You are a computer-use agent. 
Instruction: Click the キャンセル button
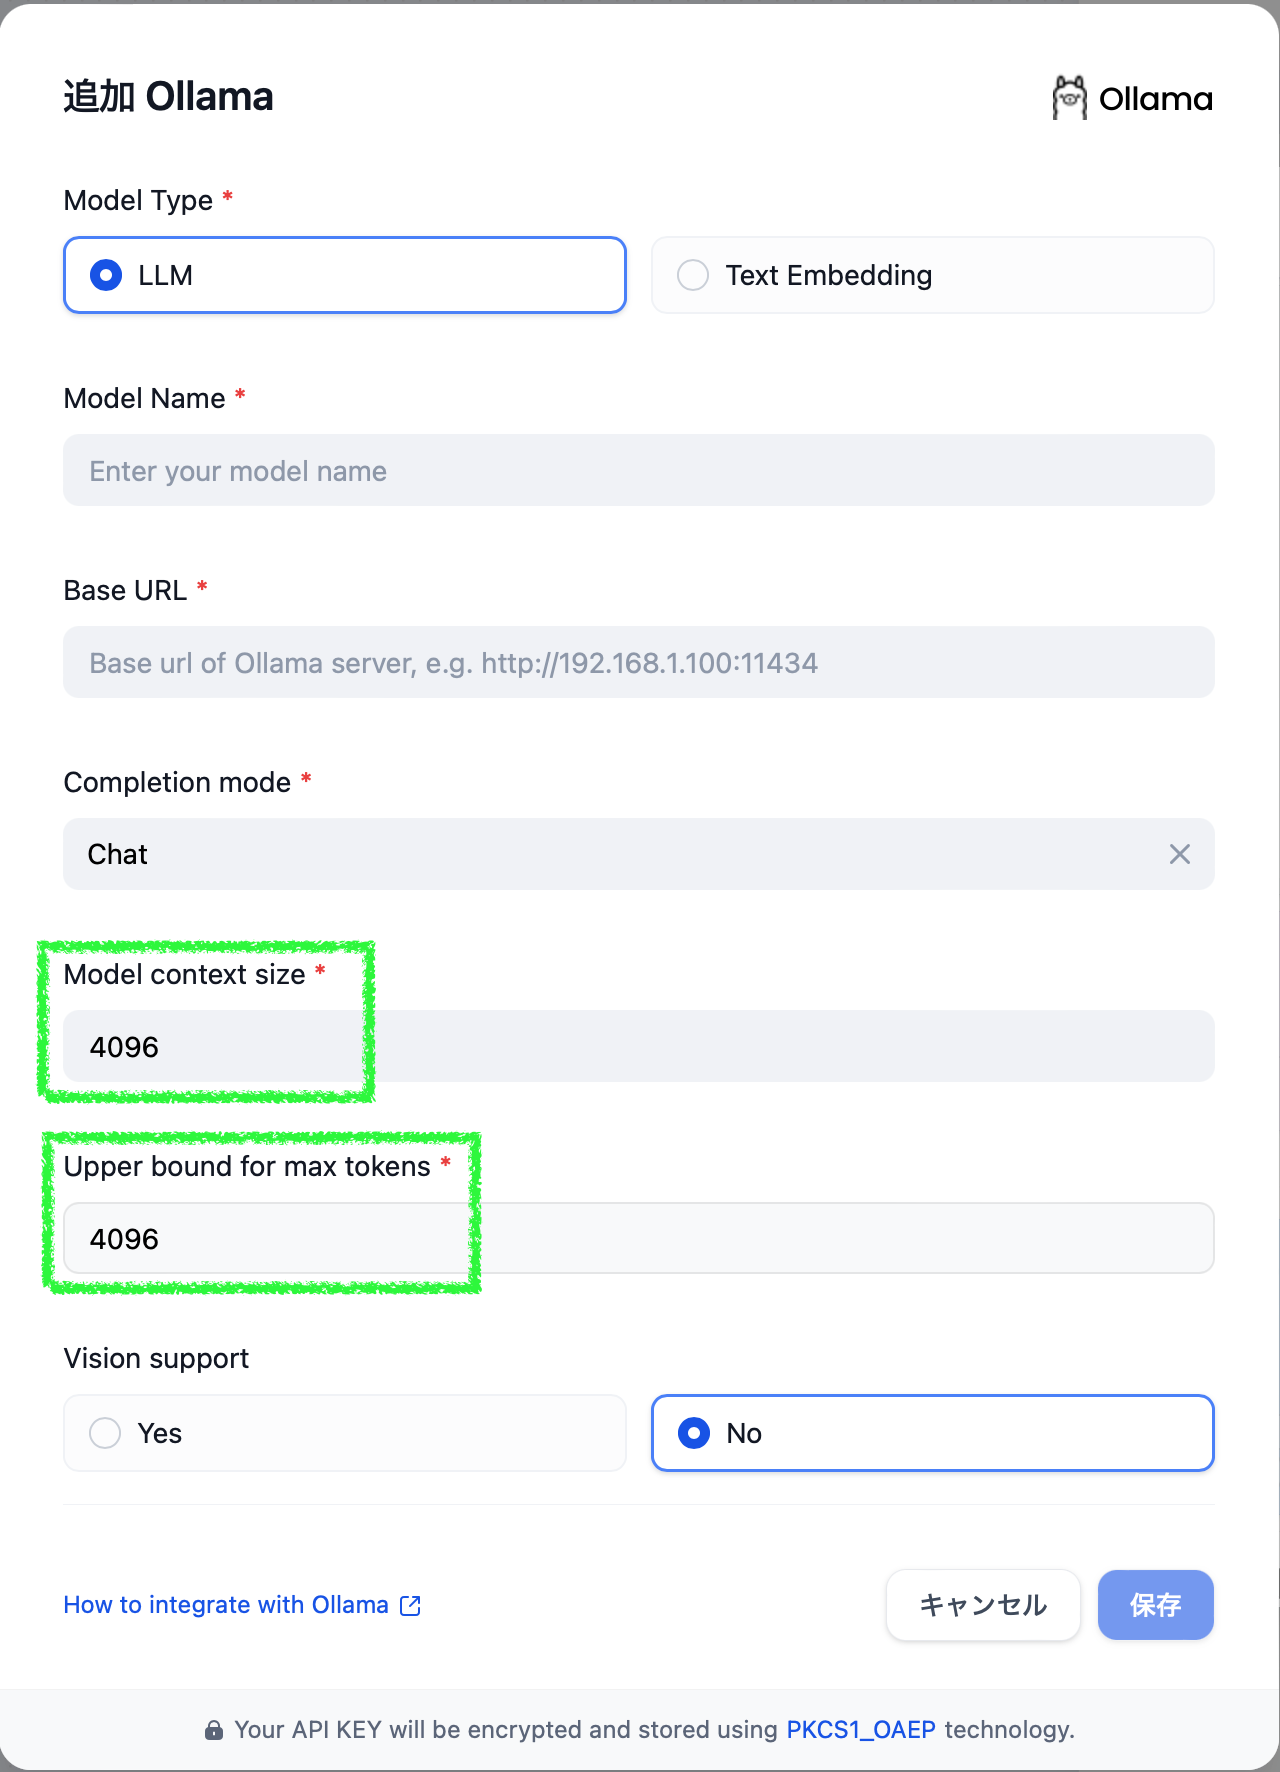click(x=982, y=1605)
